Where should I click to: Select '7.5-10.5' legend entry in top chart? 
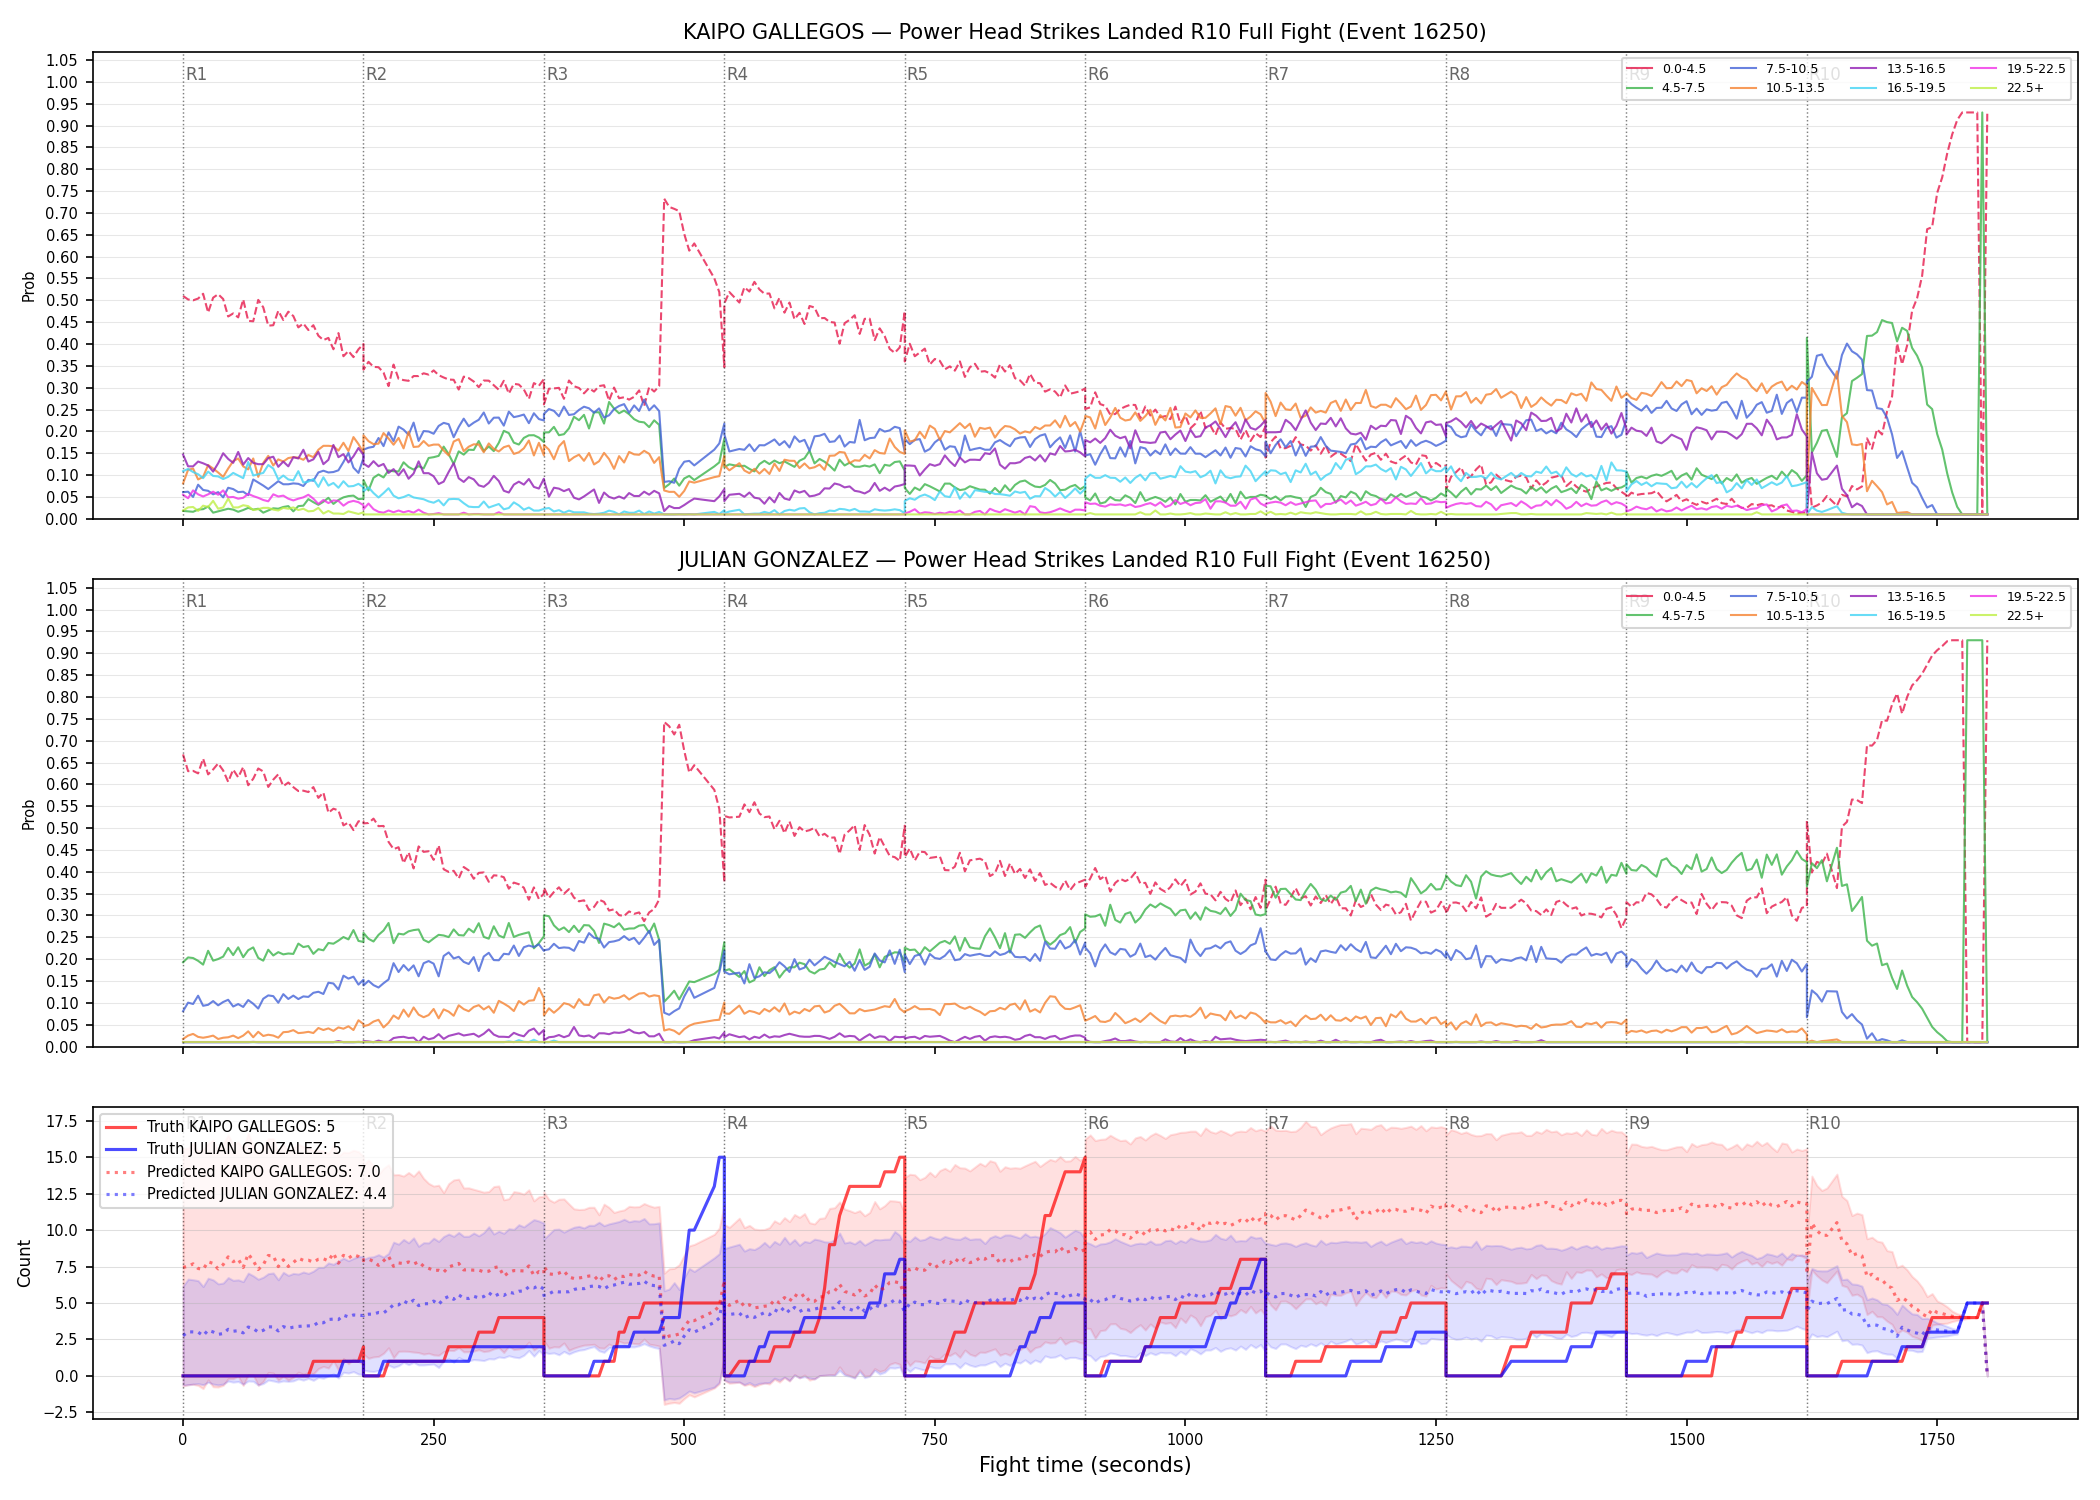pyautogui.click(x=1774, y=69)
